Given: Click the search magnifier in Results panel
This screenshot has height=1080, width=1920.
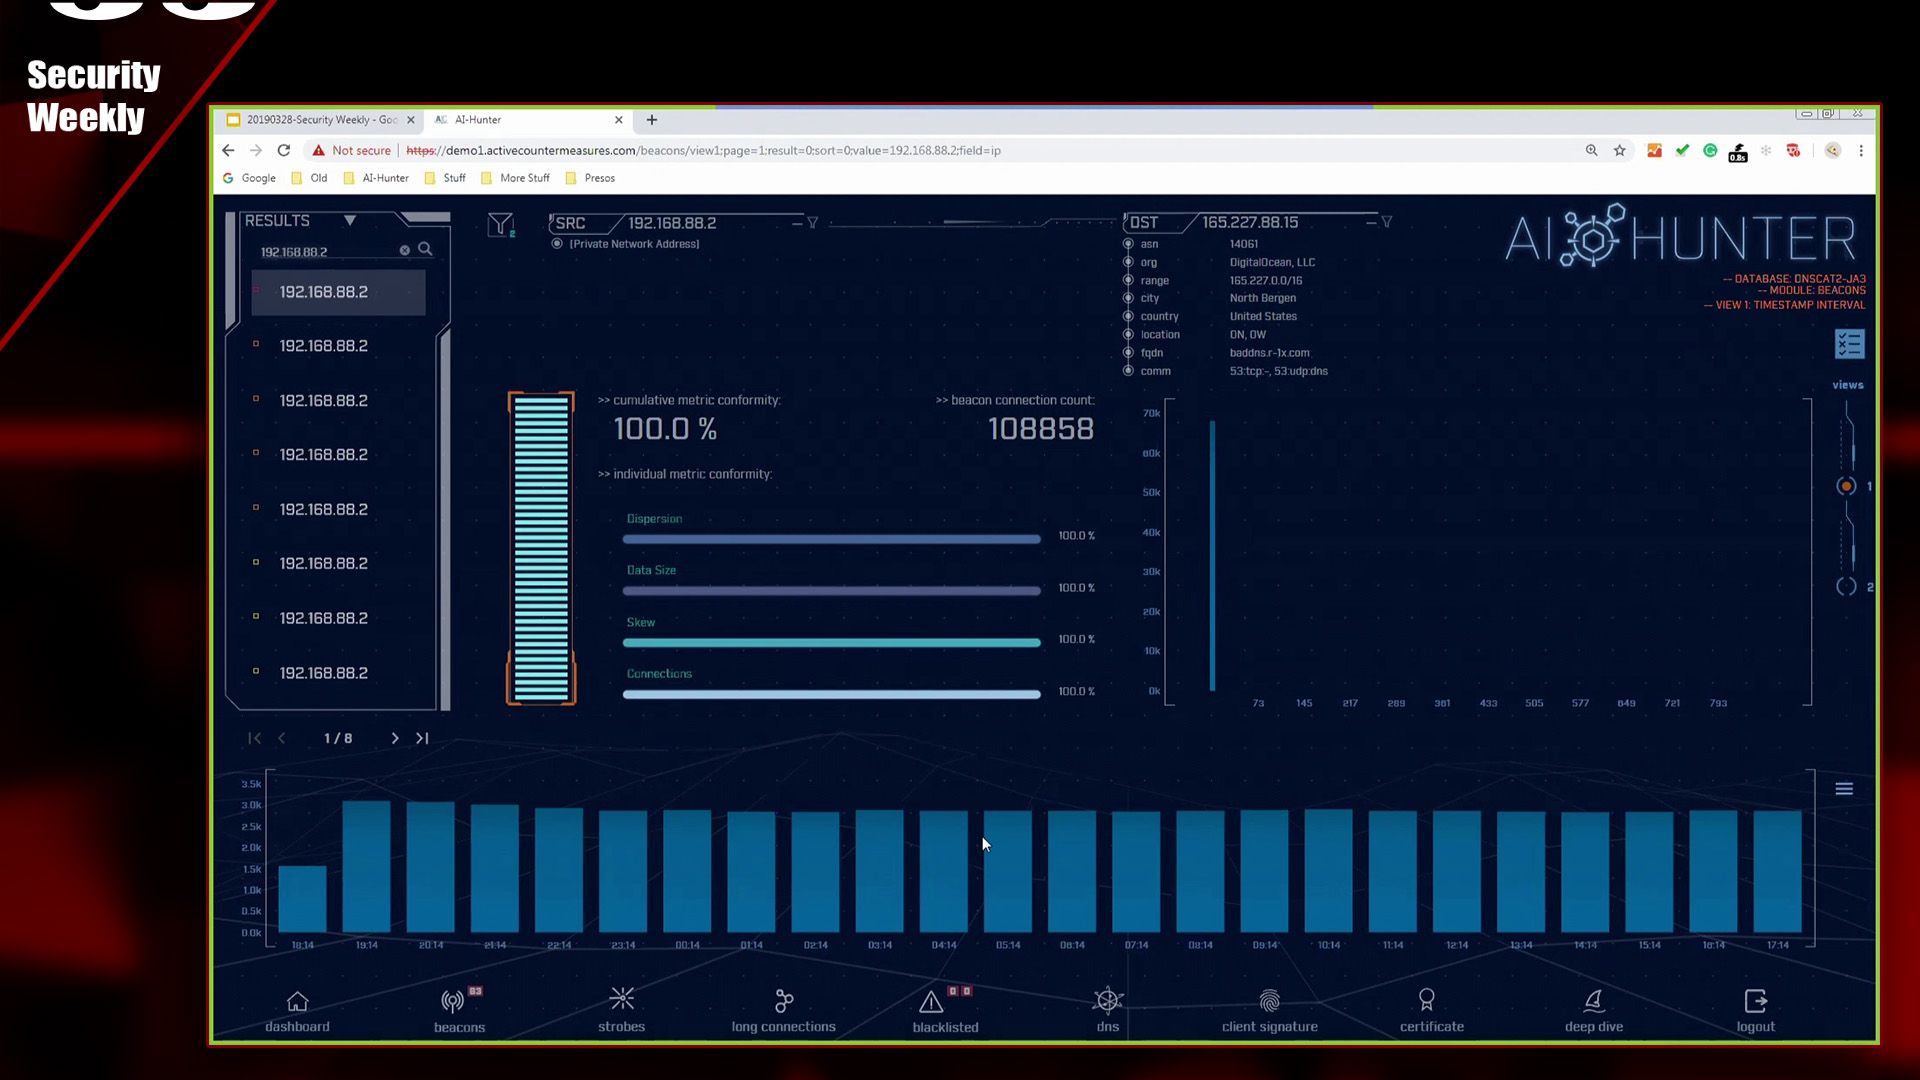Looking at the screenshot, I should [425, 250].
